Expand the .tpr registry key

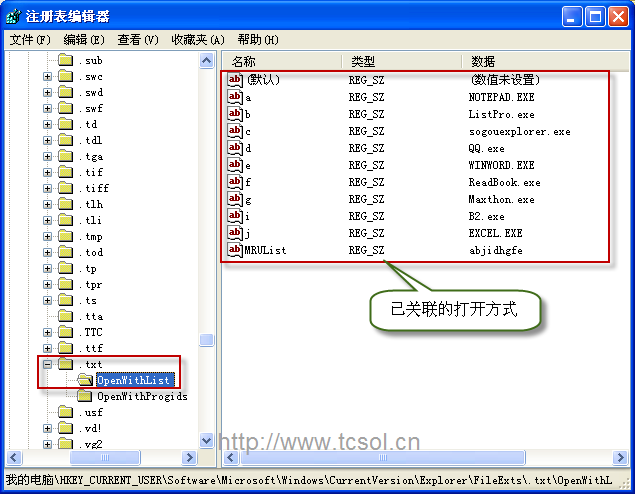[47, 285]
